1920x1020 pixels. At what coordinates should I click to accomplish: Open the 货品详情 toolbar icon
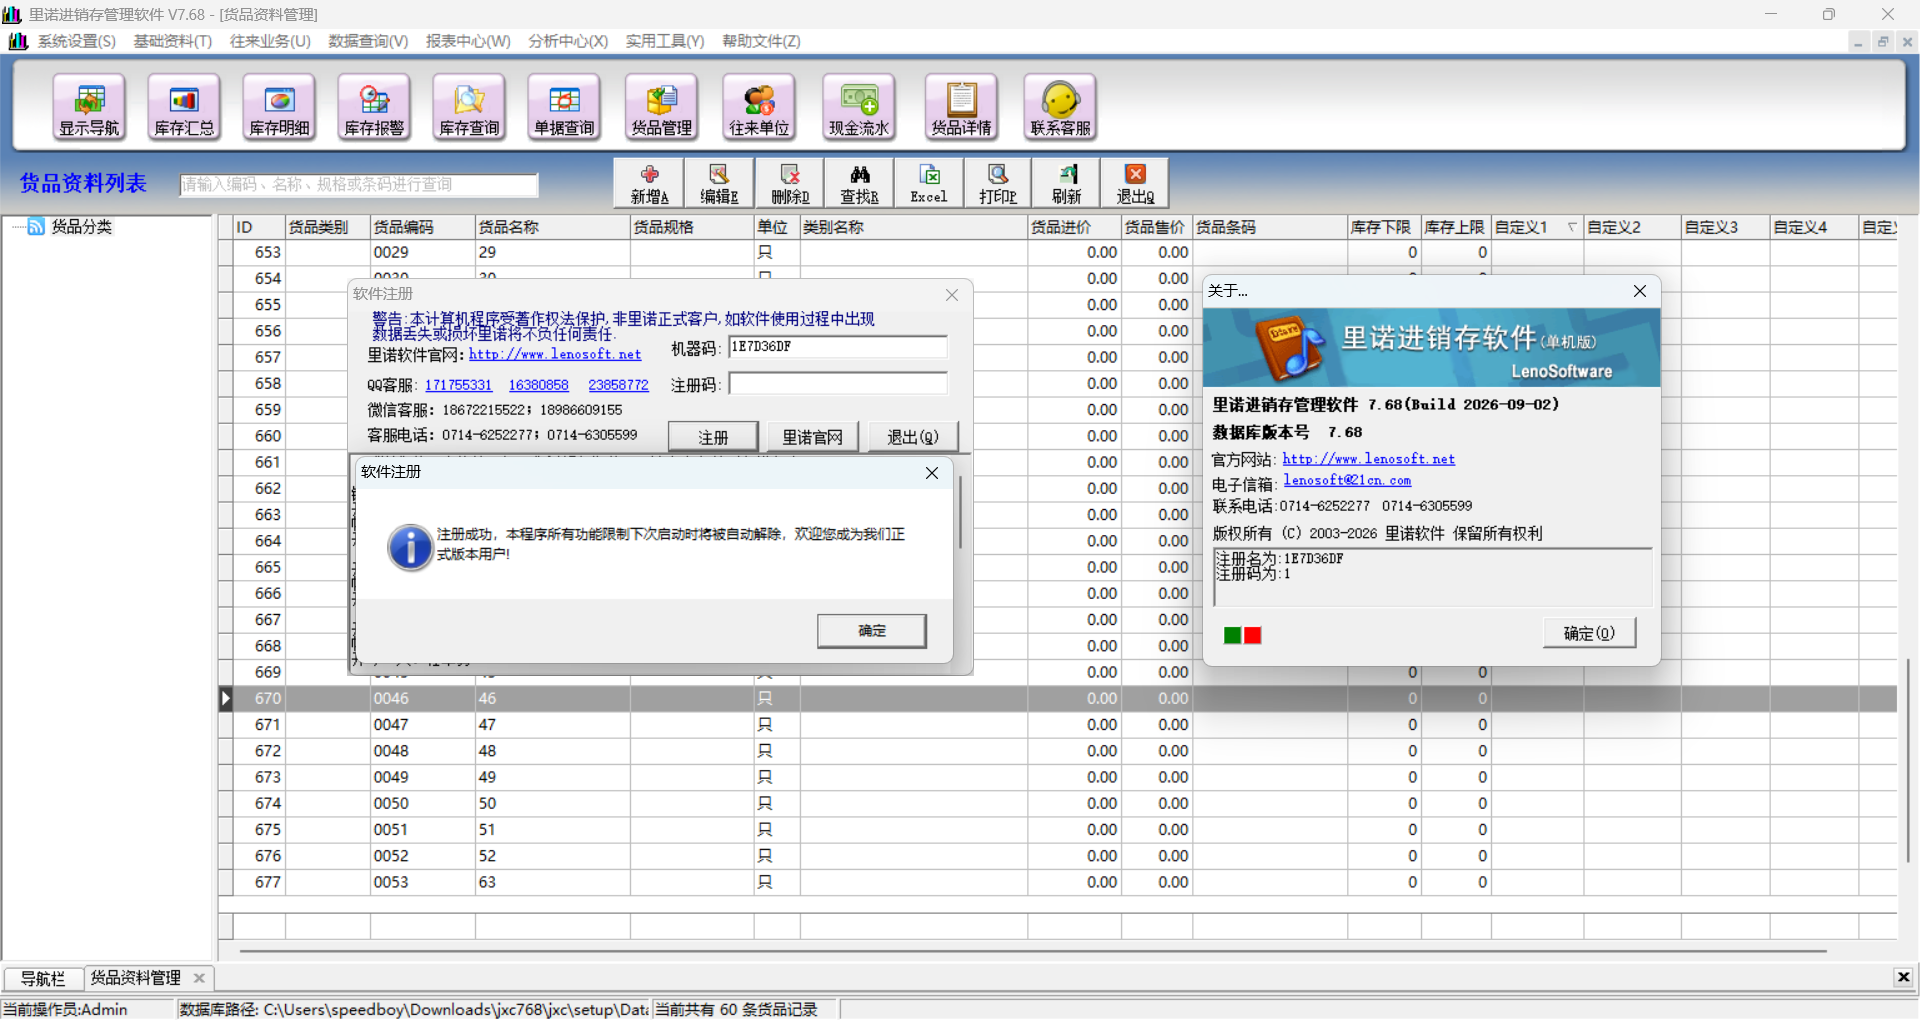pyautogui.click(x=961, y=107)
